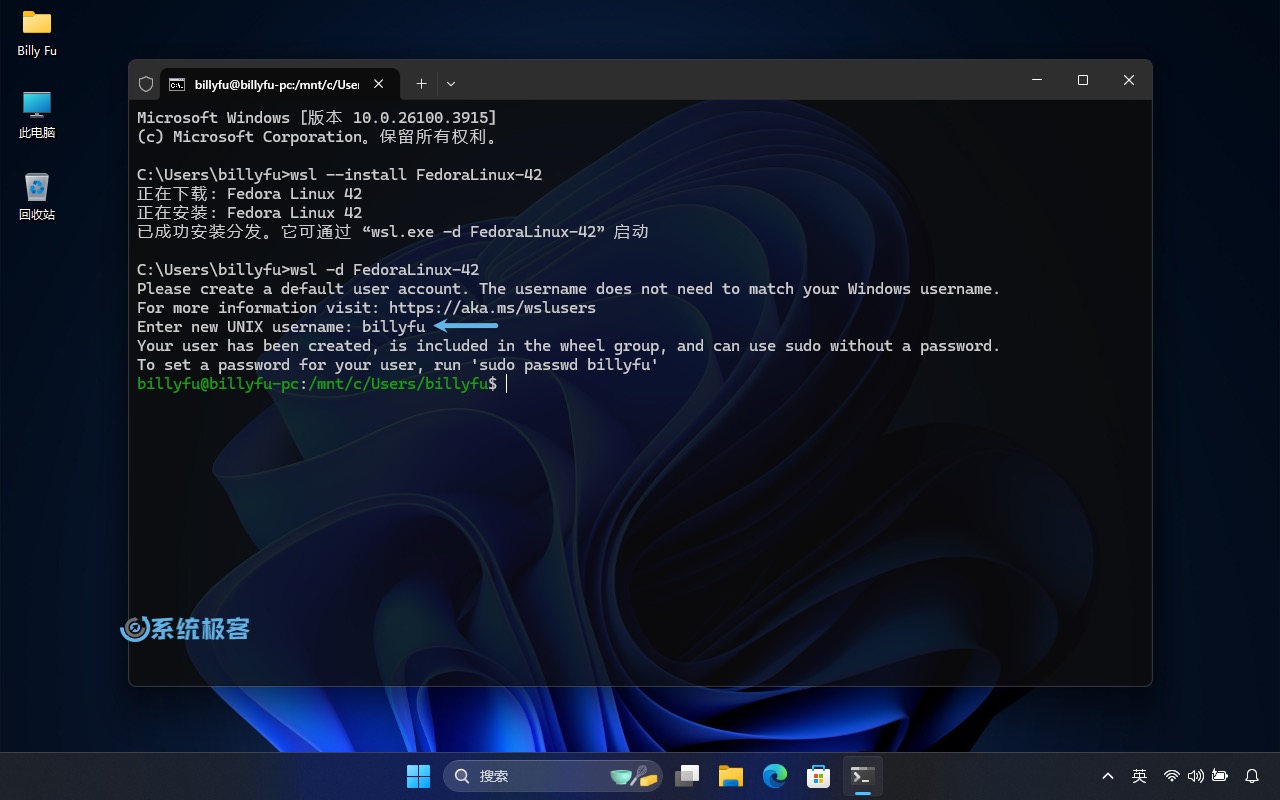Open Microsoft Store from the taskbar
Viewport: 1280px width, 800px height.
[x=819, y=776]
